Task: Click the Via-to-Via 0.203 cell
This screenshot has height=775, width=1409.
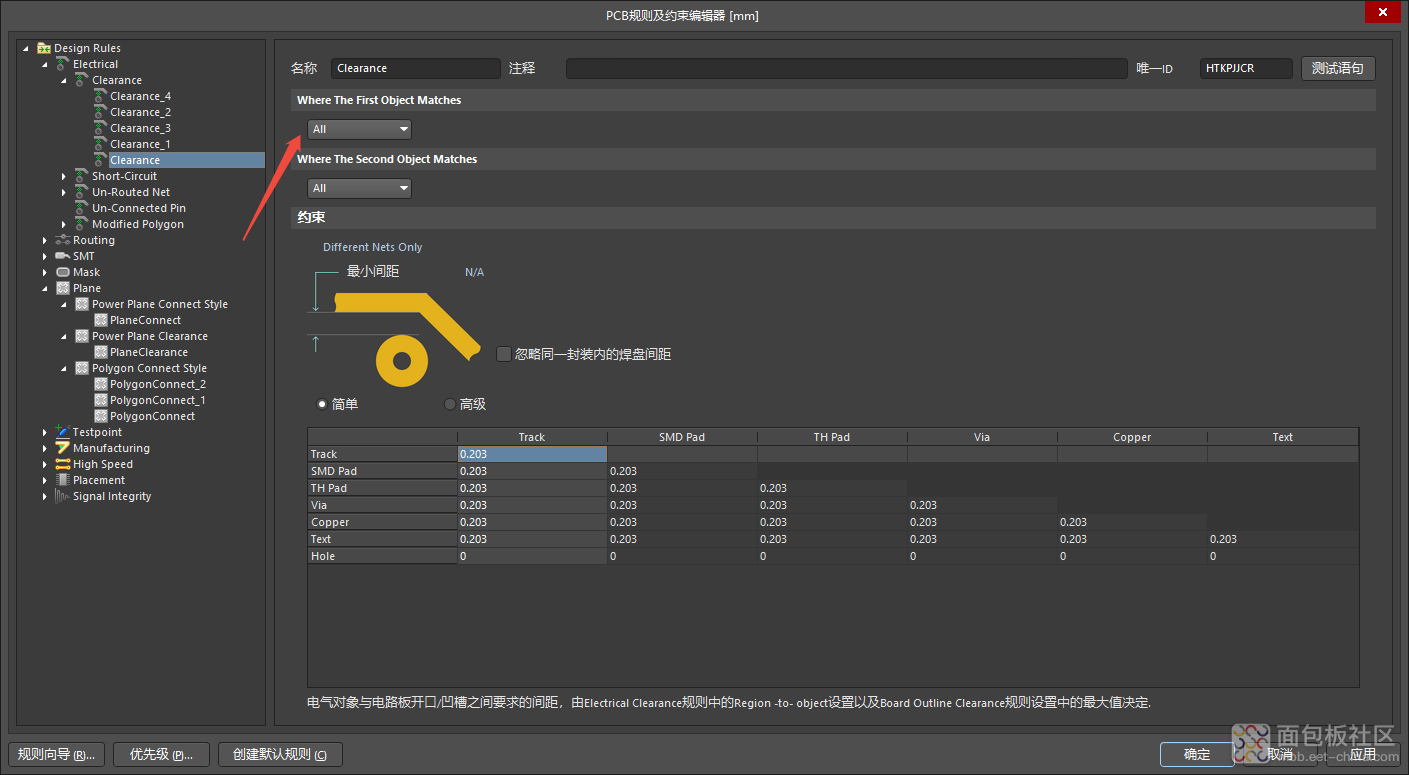Action: tap(982, 505)
